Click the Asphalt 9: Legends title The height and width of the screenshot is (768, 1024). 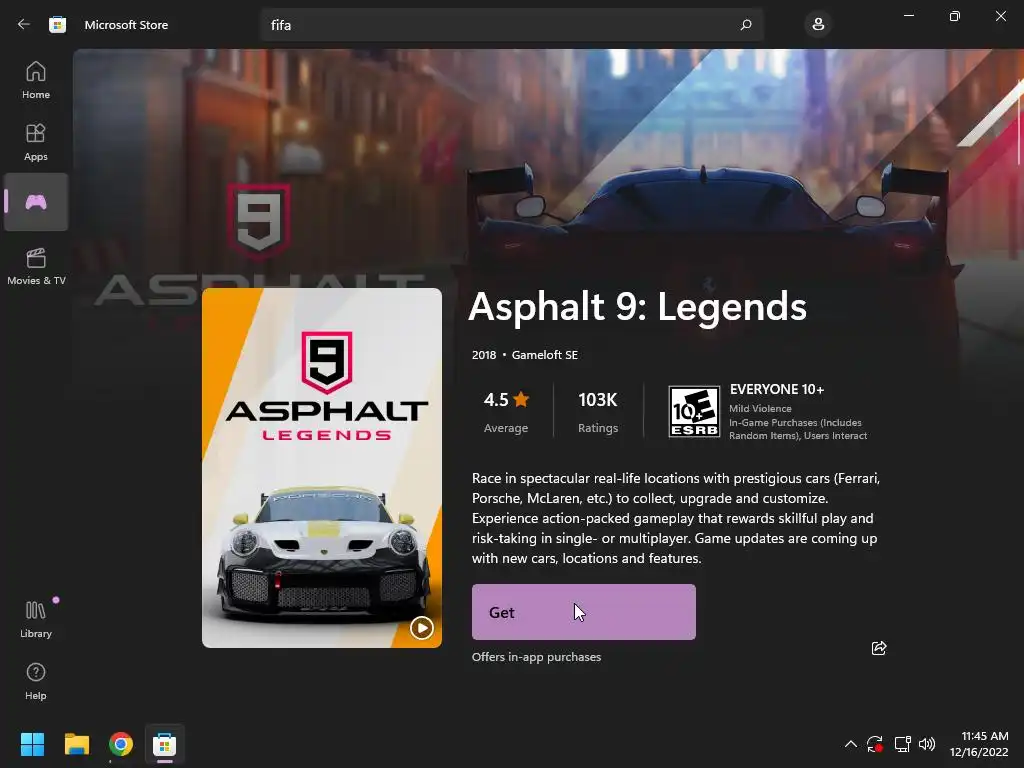tap(637, 307)
